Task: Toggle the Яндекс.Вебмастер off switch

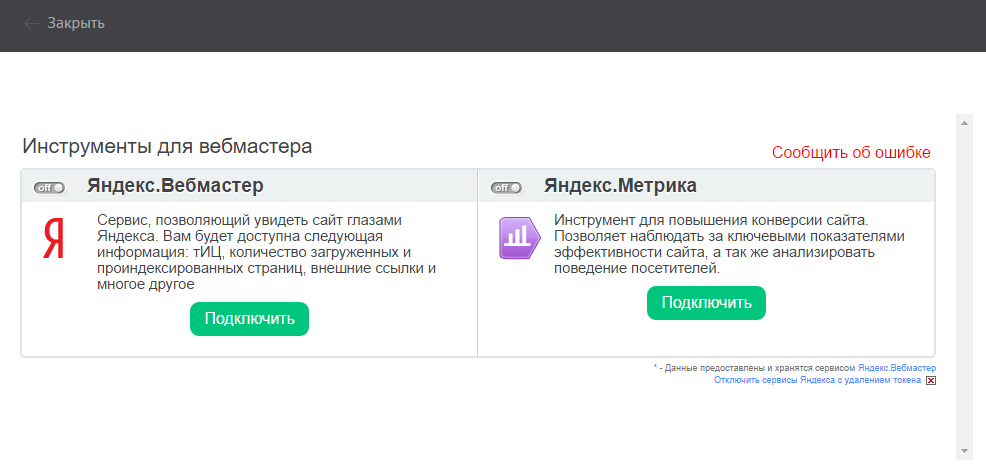Action: tap(49, 187)
